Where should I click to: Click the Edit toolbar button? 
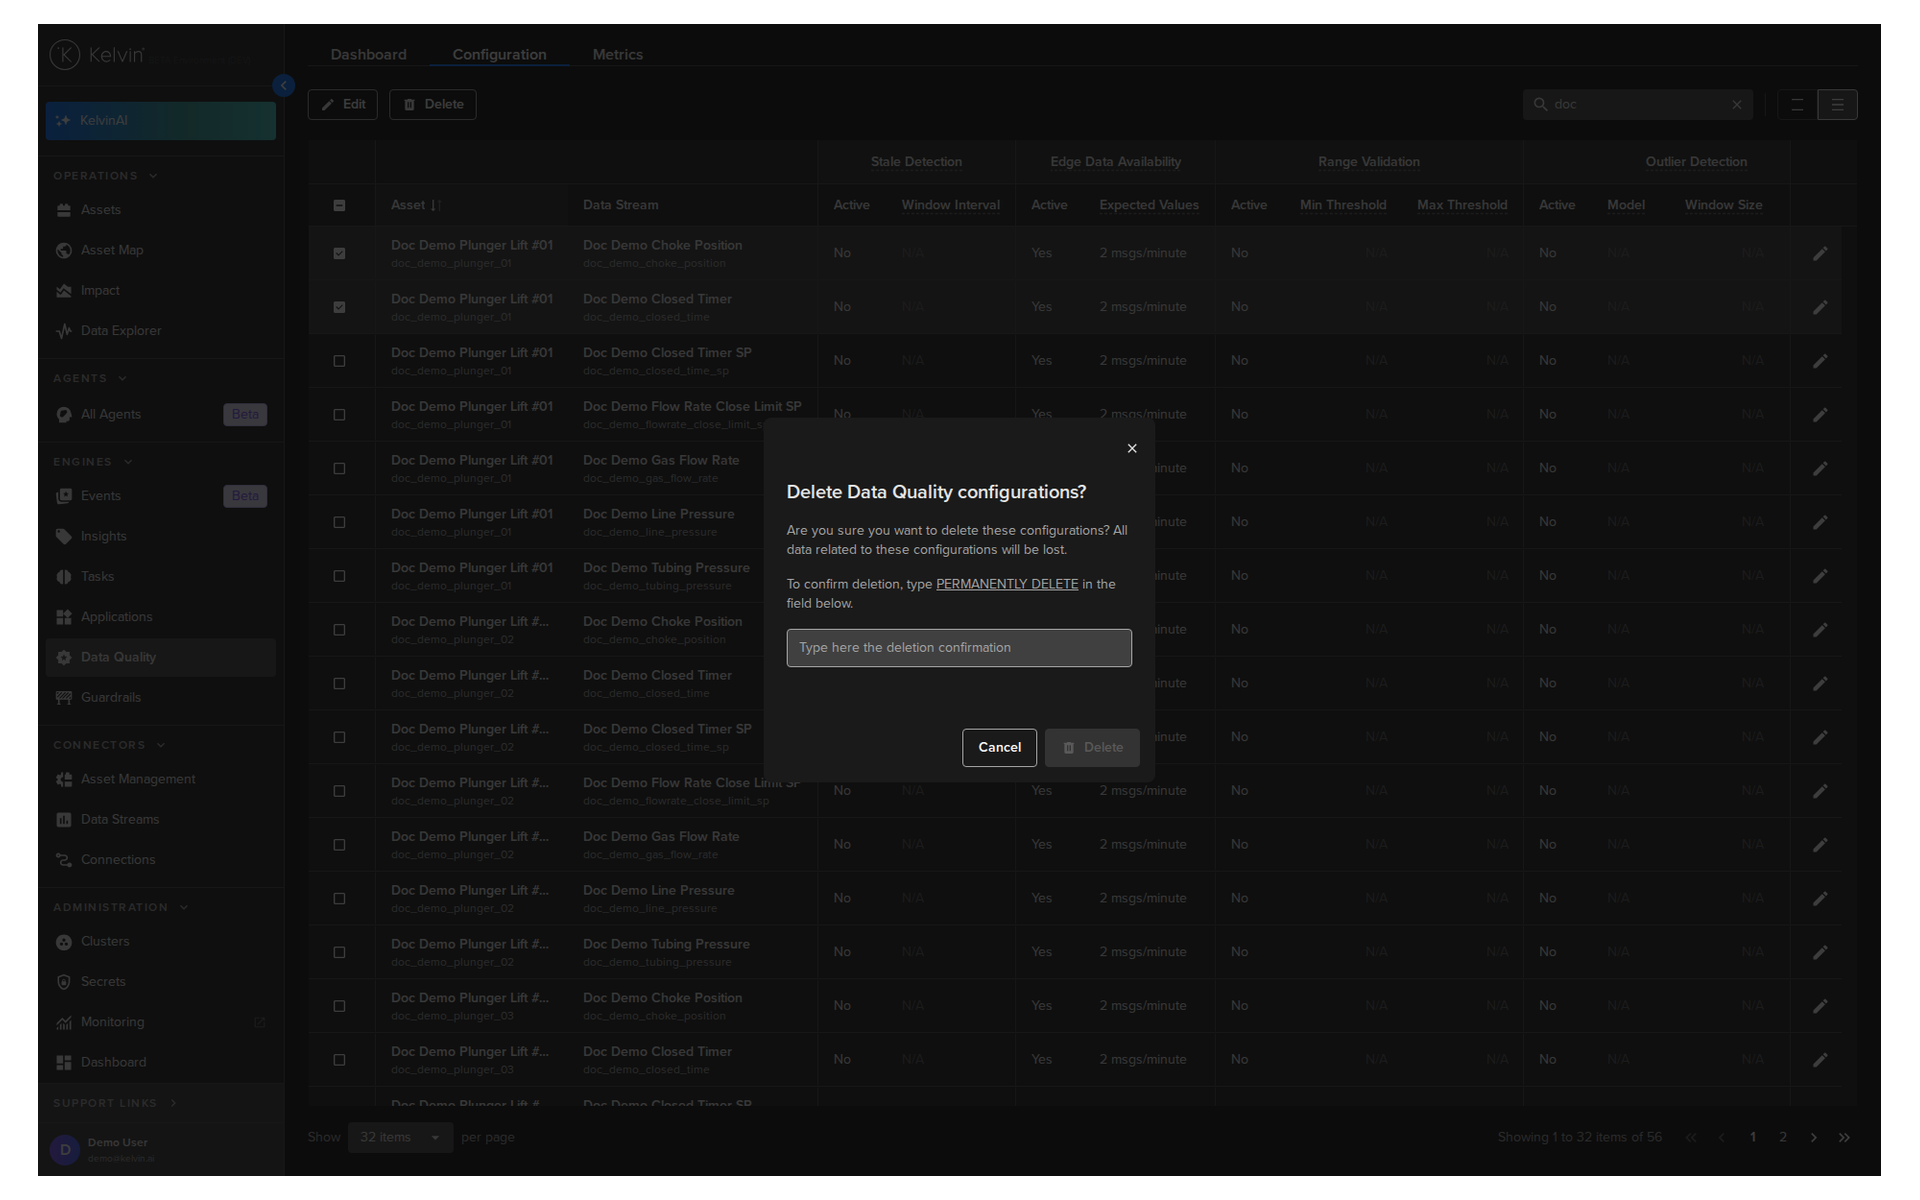click(343, 104)
